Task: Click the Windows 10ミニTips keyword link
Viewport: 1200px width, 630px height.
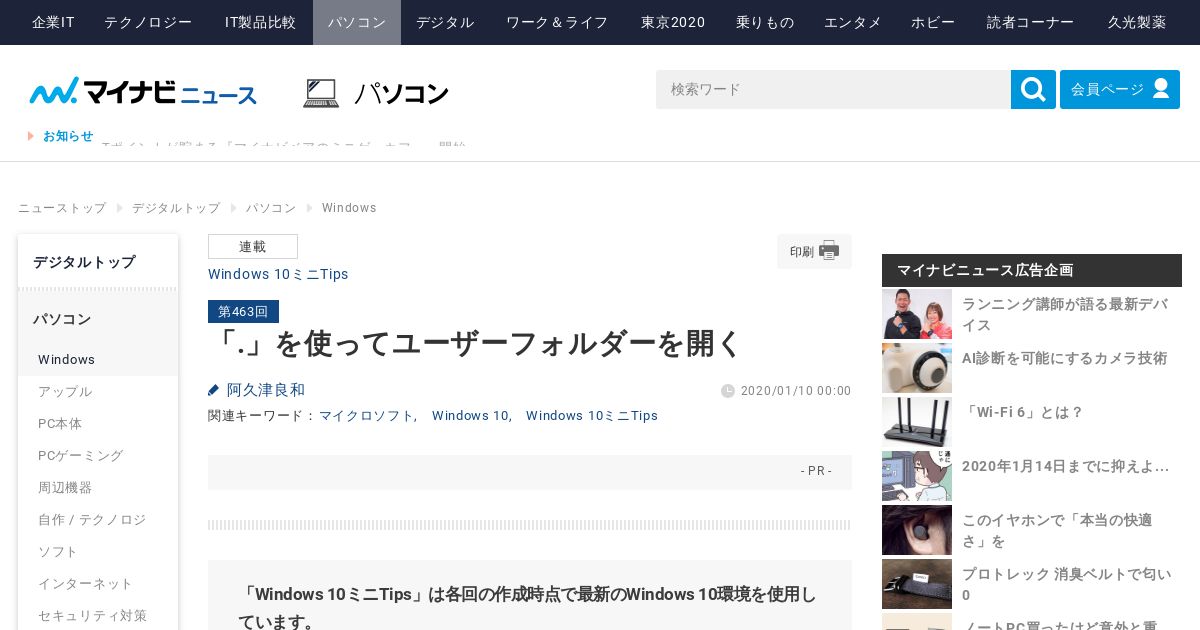Action: click(x=592, y=416)
